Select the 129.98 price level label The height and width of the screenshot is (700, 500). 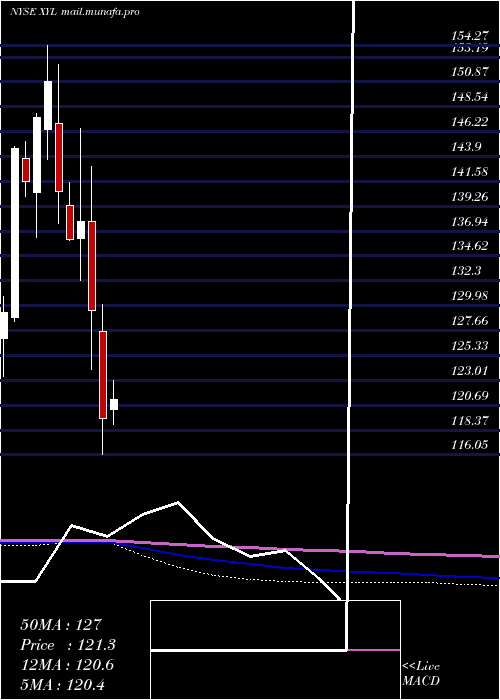pyautogui.click(x=470, y=296)
